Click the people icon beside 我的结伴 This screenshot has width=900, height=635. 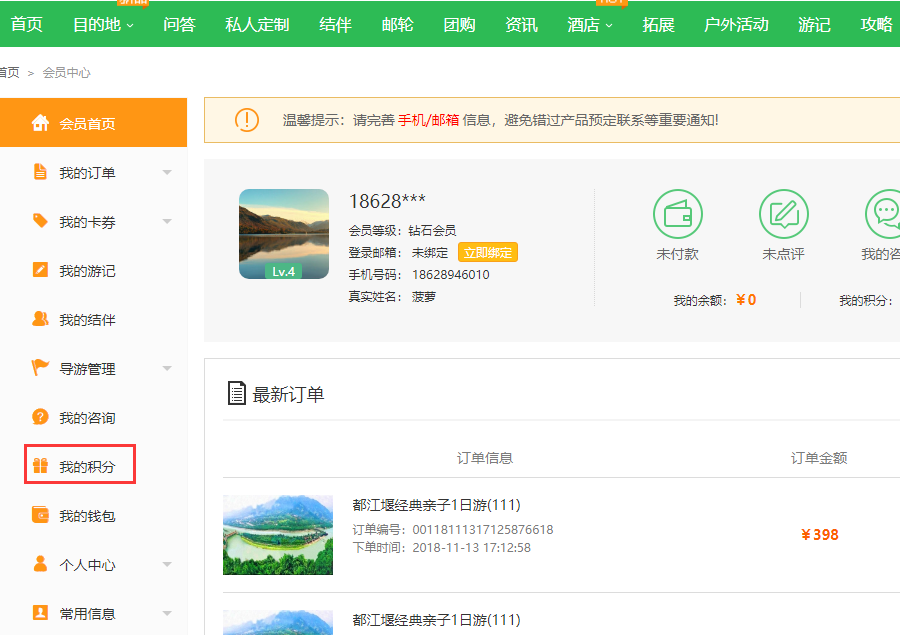[40, 319]
